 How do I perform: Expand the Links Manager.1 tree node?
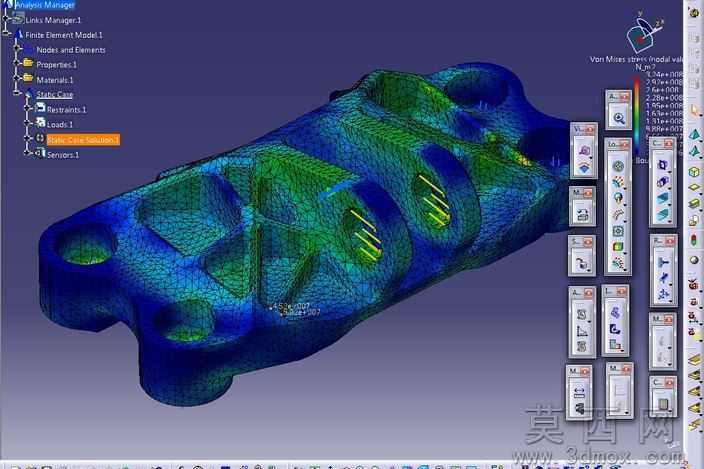6,19
